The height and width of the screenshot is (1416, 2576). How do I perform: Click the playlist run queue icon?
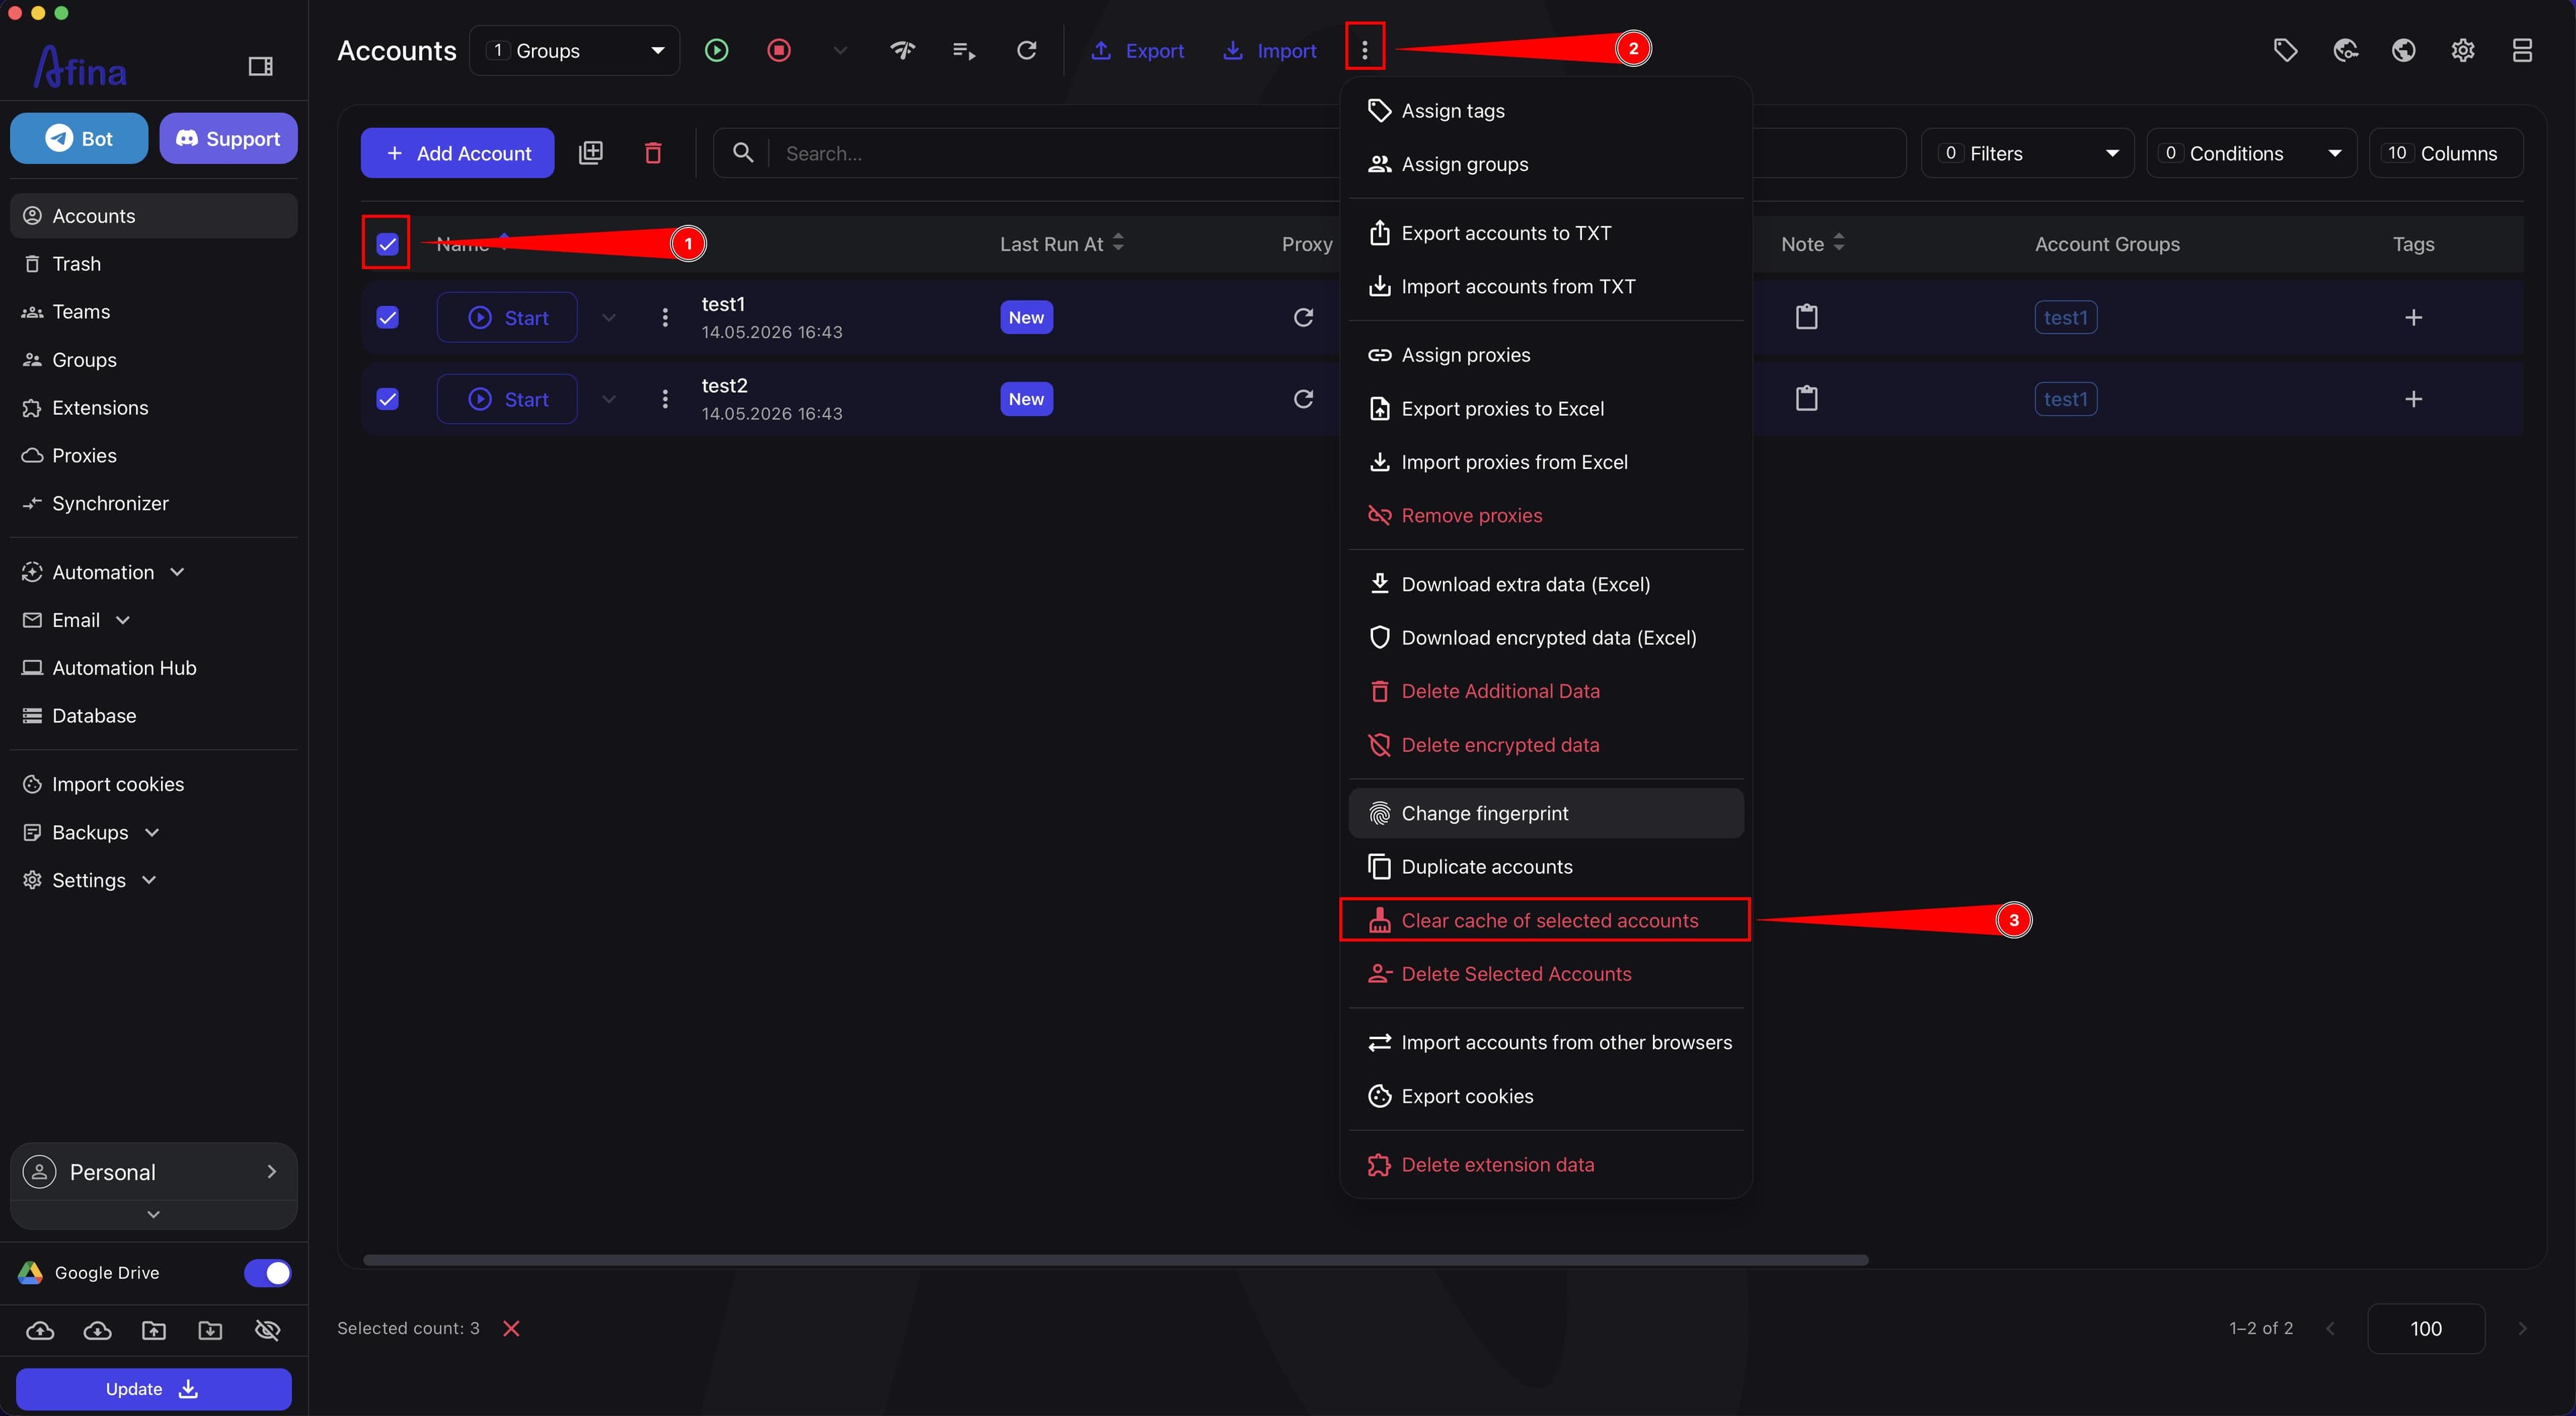(x=964, y=50)
